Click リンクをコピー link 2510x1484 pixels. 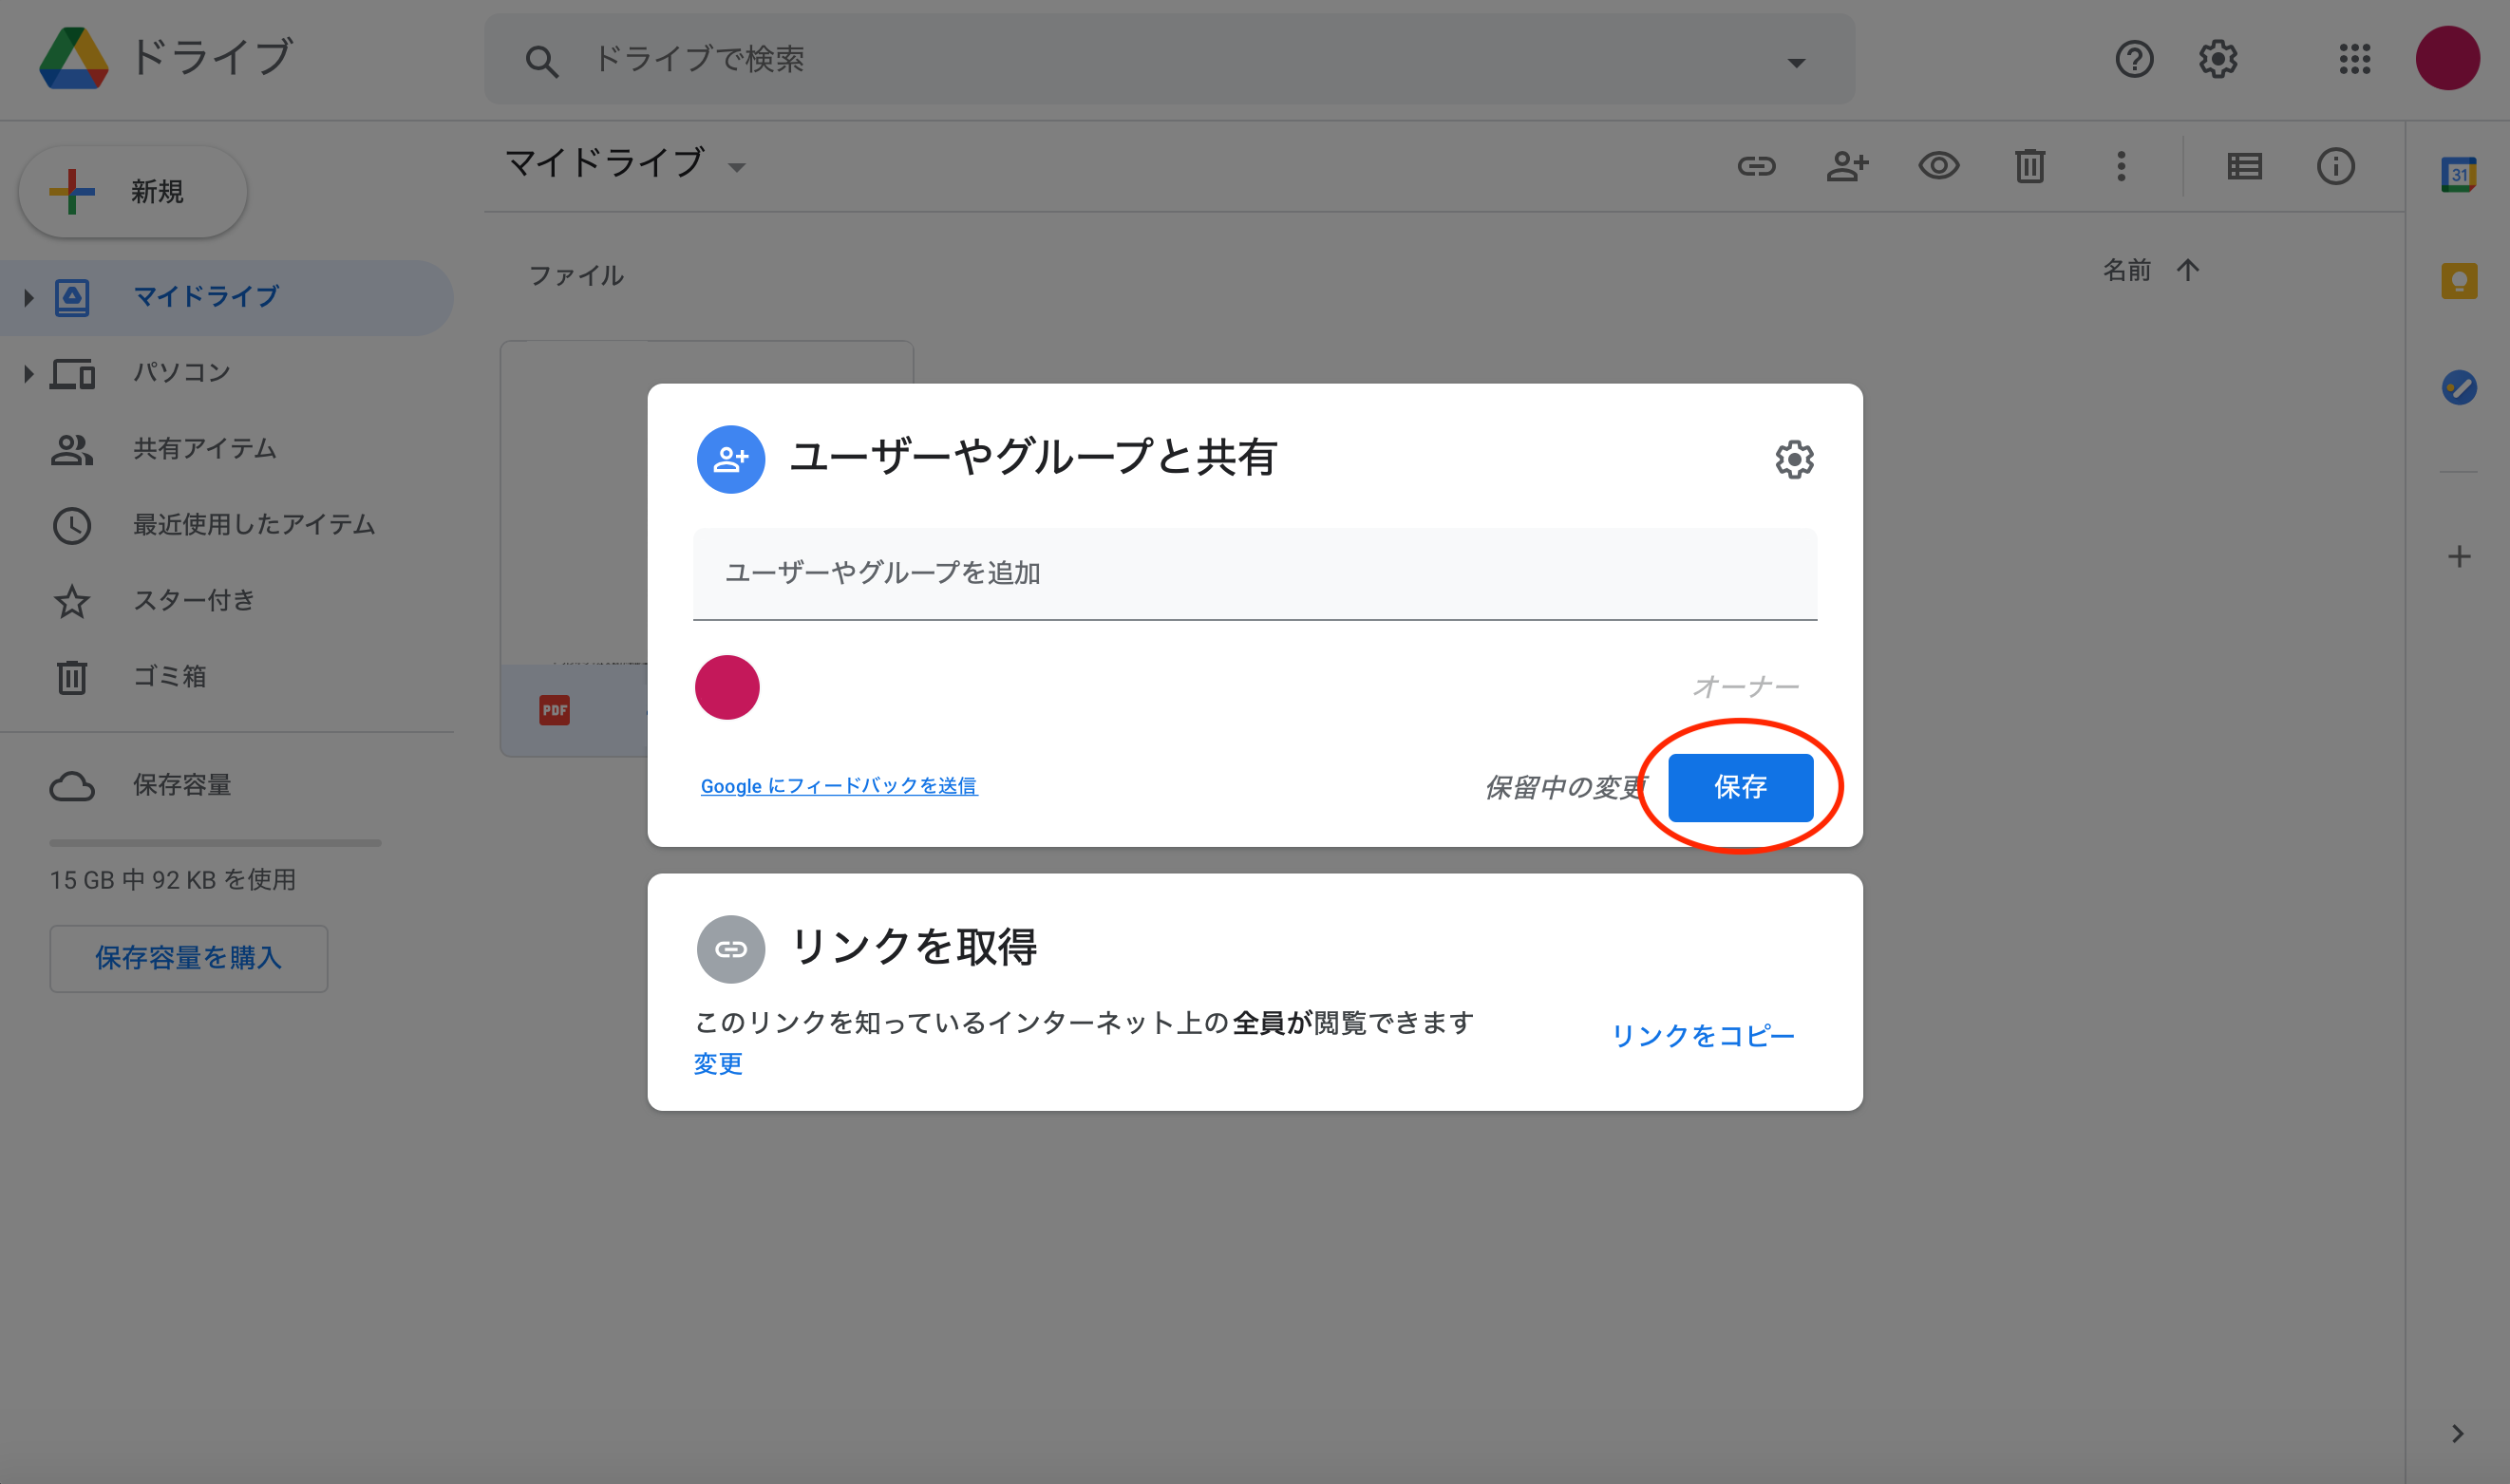click(1703, 1036)
